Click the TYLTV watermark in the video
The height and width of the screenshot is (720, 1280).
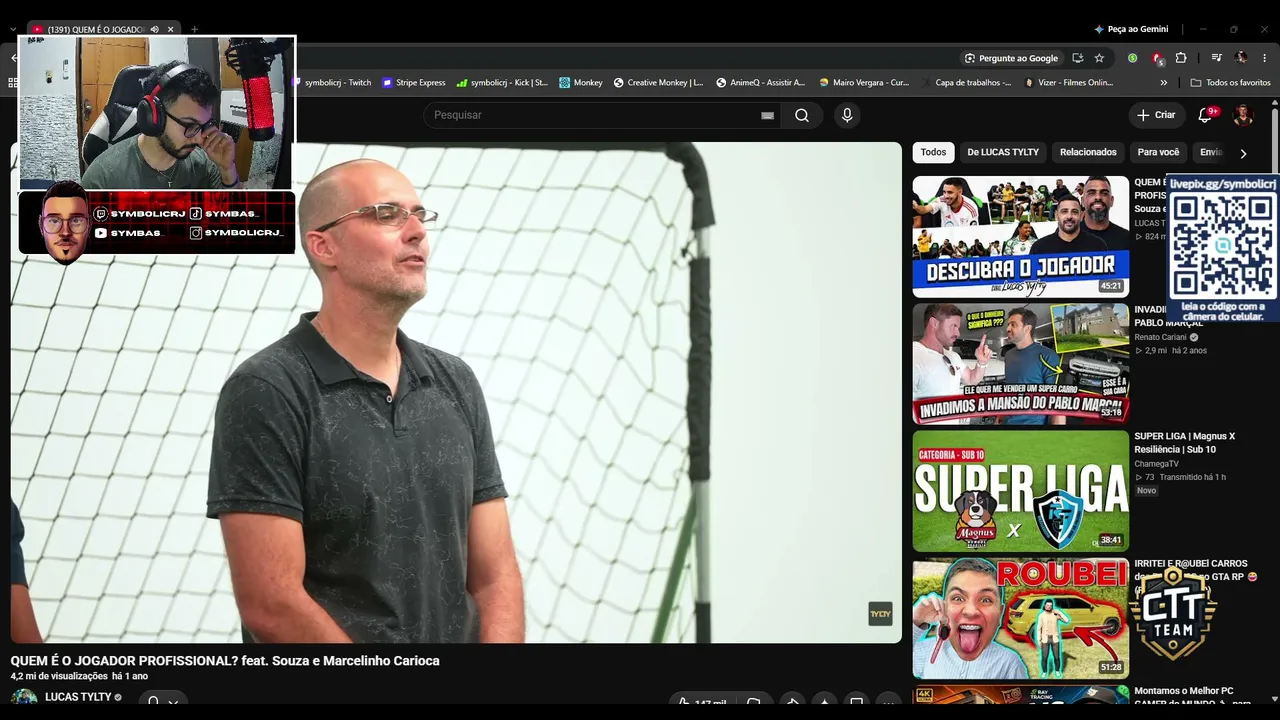click(x=880, y=614)
